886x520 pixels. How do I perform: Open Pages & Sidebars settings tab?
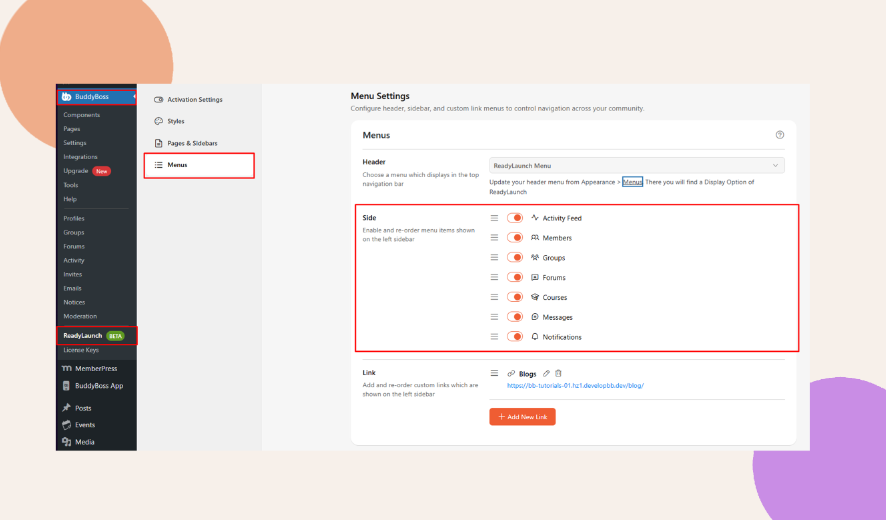tap(192, 143)
